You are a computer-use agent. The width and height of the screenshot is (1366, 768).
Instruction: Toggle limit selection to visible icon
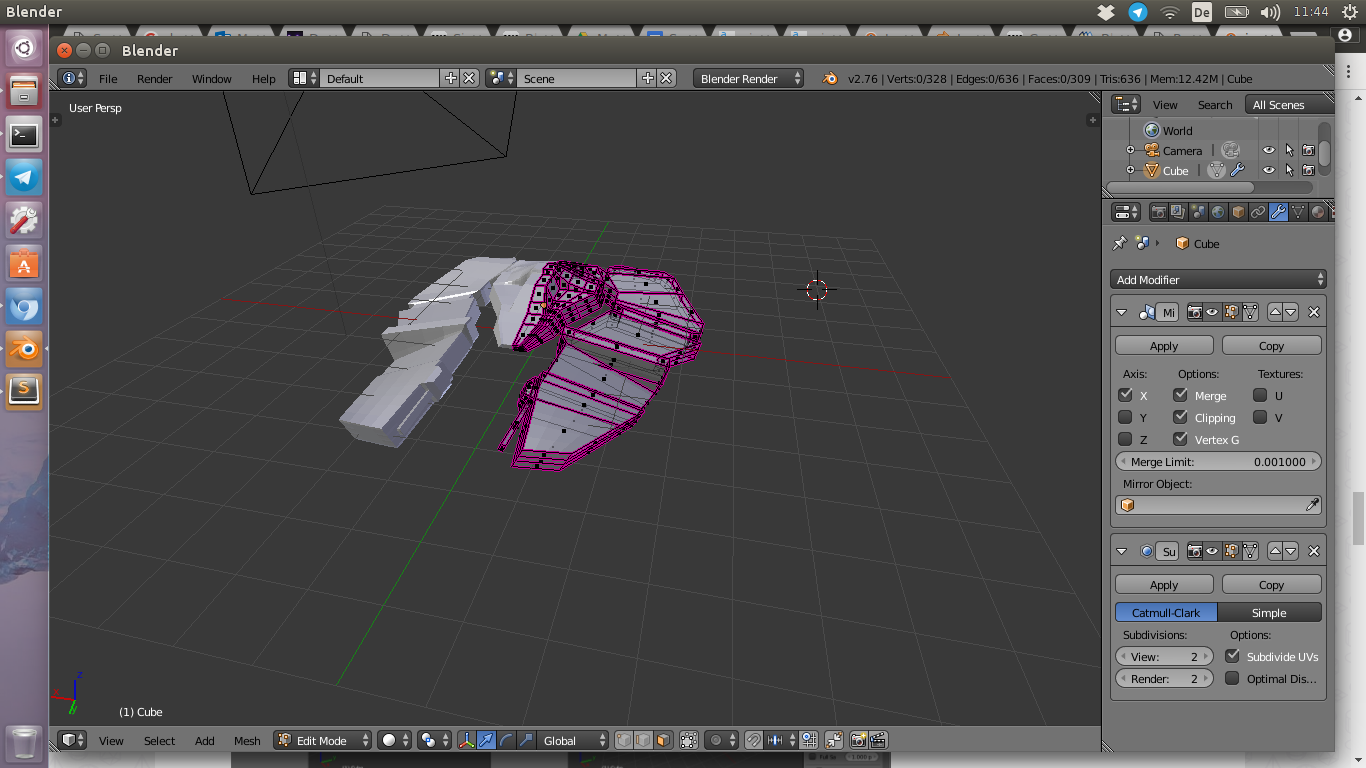click(x=689, y=740)
